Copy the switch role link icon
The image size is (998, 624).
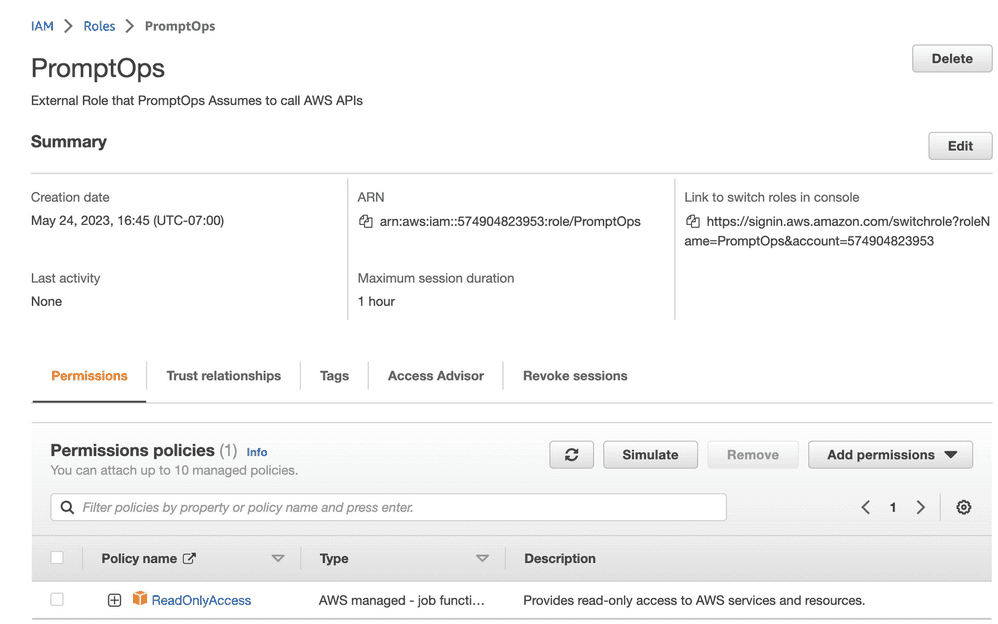coord(692,222)
